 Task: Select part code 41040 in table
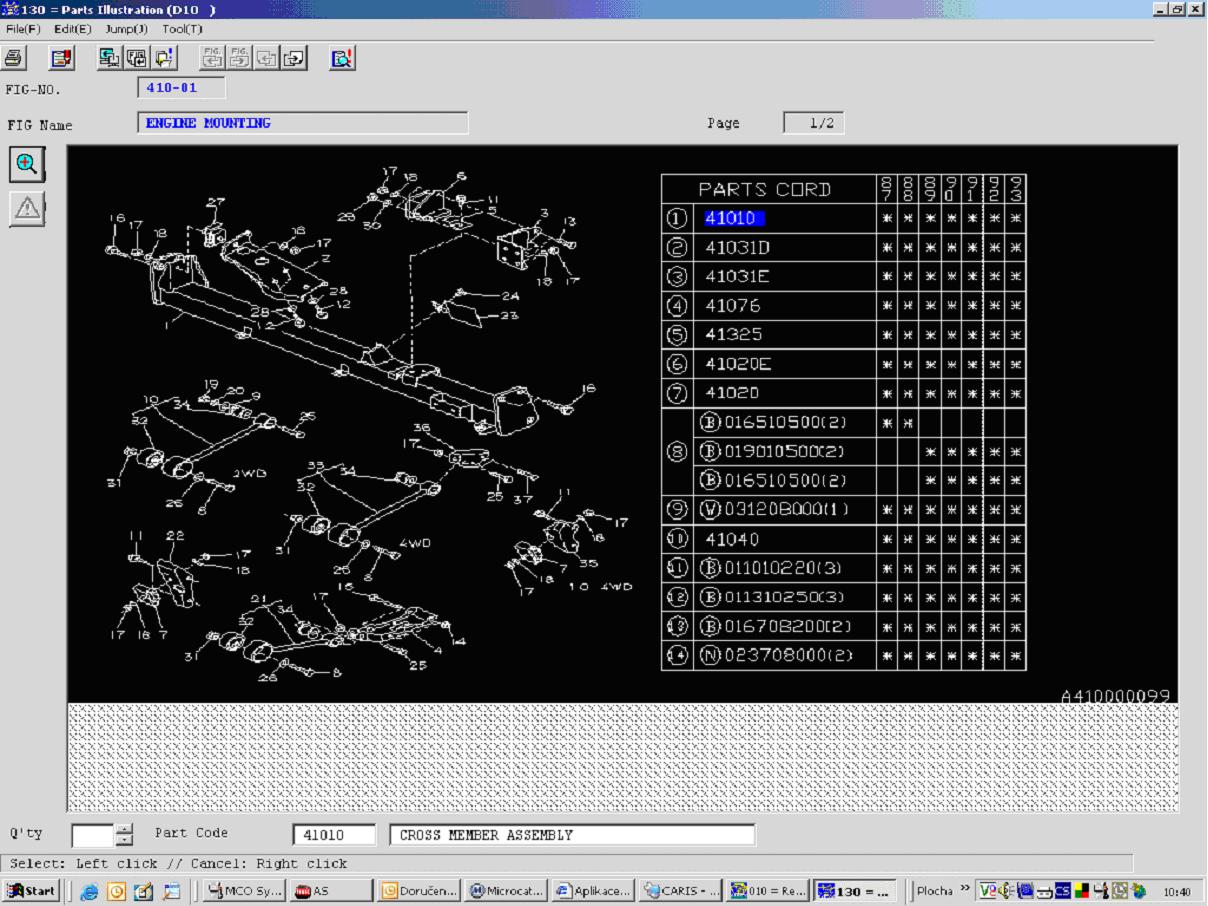pyautogui.click(x=732, y=539)
